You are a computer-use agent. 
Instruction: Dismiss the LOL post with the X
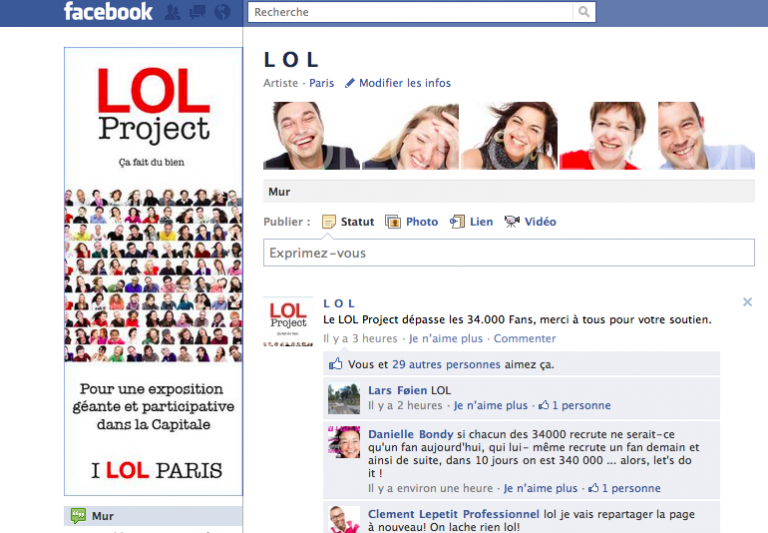click(x=747, y=302)
